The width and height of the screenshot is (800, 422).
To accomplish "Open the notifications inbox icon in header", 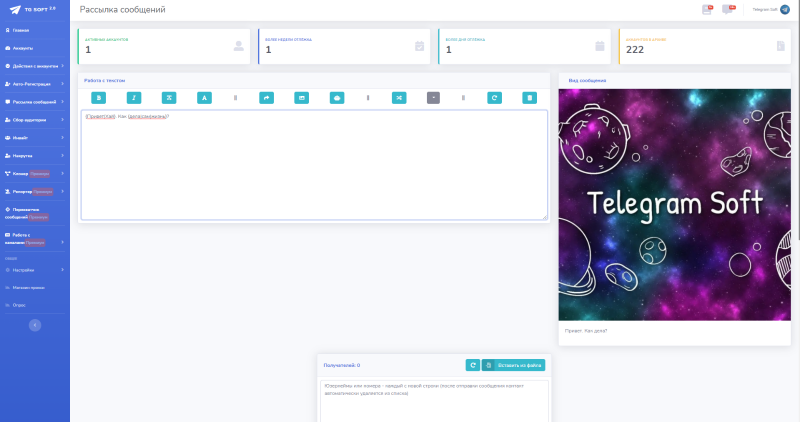I will pos(707,9).
